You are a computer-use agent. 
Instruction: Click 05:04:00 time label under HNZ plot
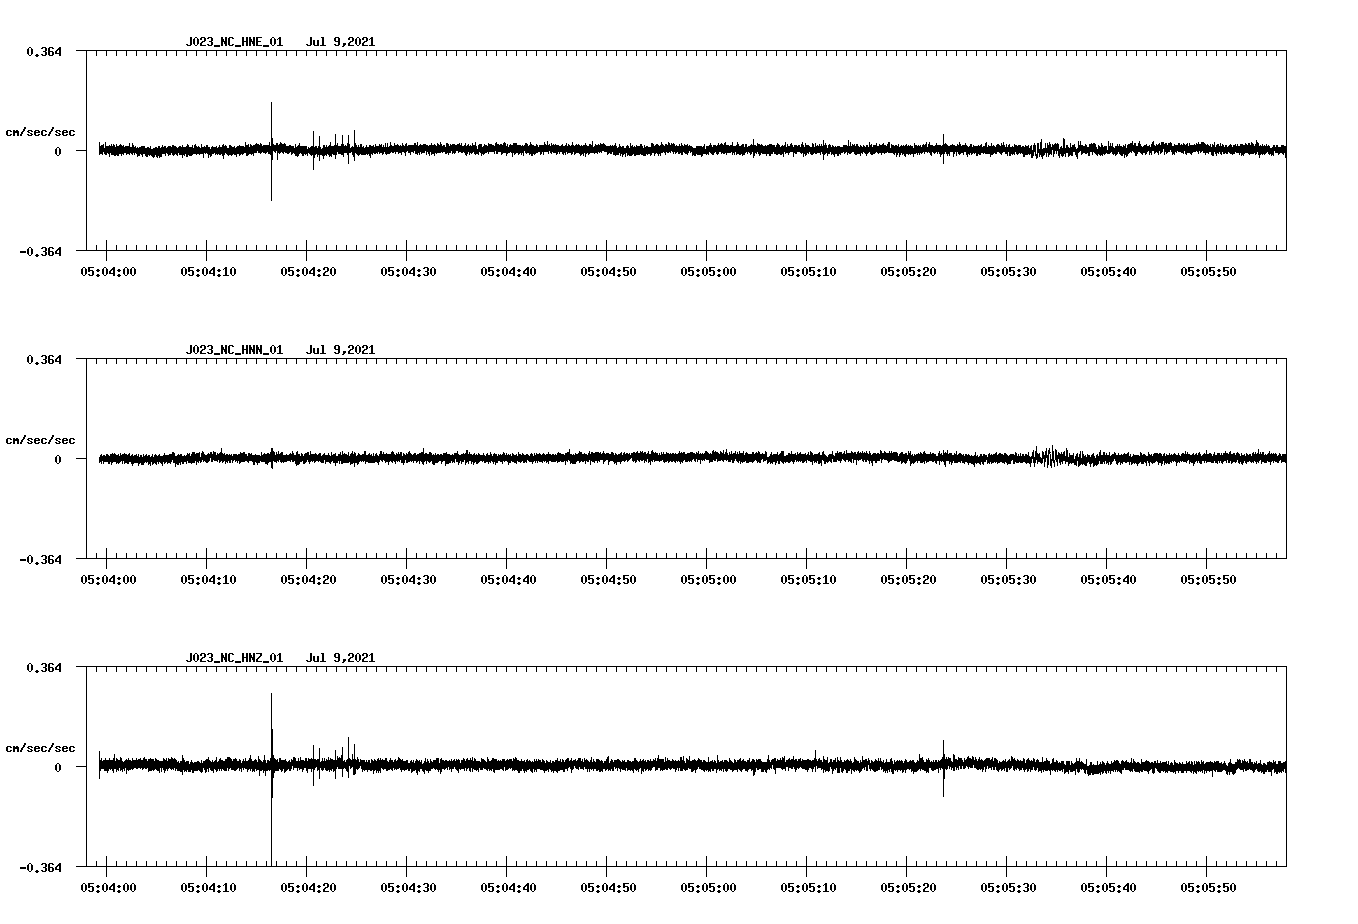coord(107,888)
